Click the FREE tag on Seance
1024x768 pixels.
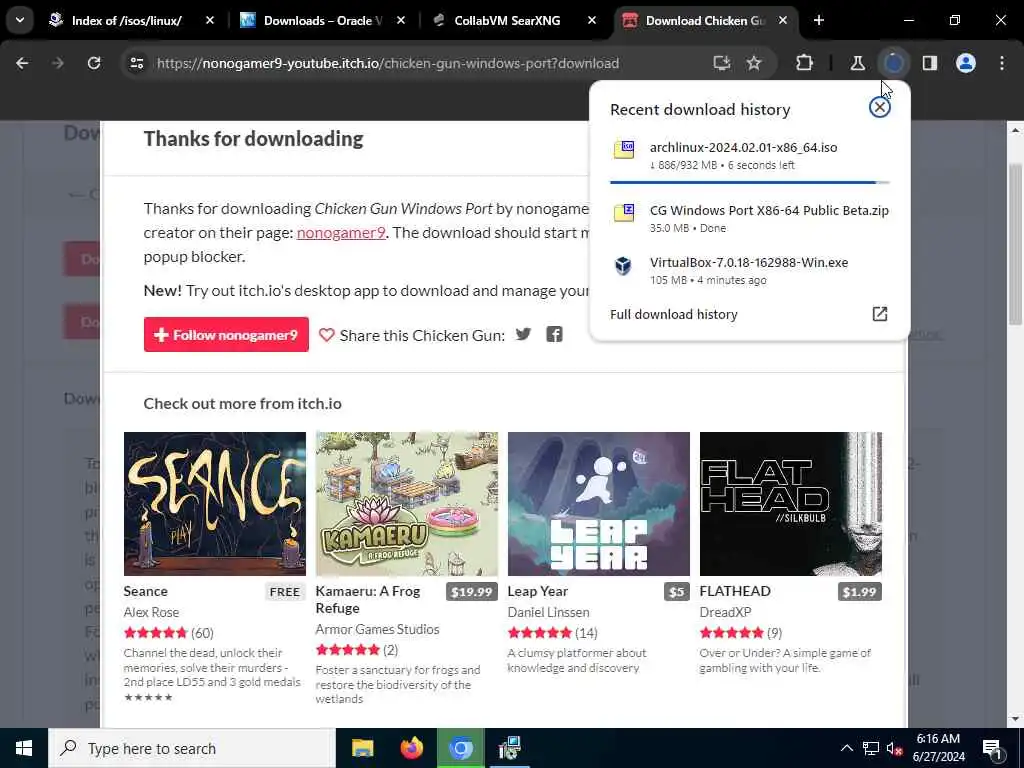285,592
